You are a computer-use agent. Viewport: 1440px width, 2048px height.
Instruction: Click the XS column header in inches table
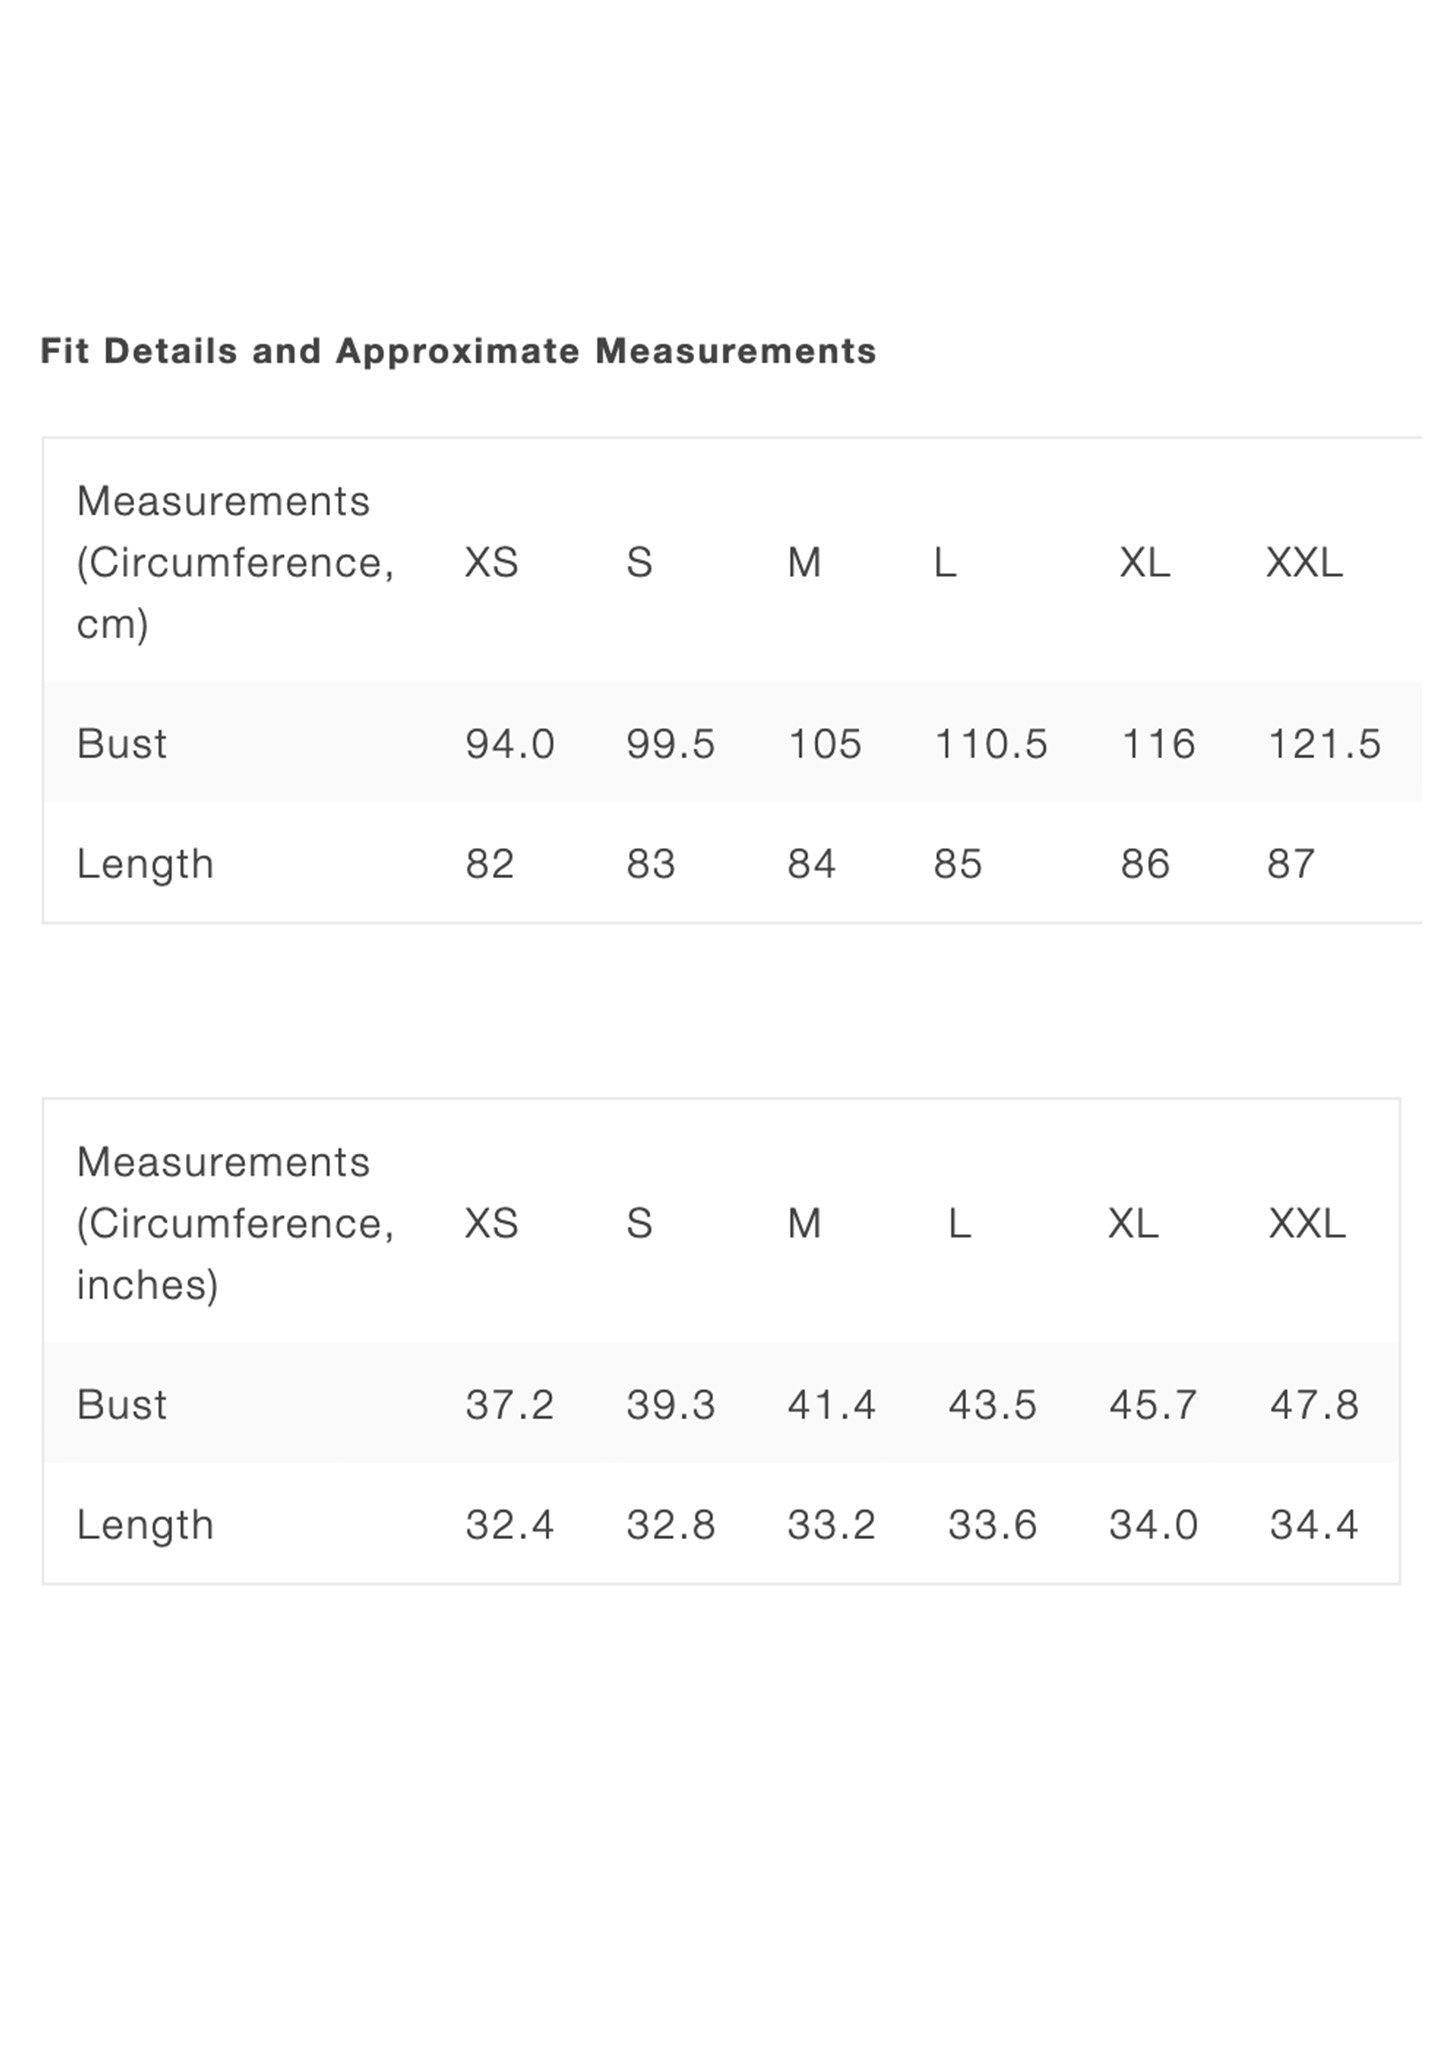coord(491,1224)
